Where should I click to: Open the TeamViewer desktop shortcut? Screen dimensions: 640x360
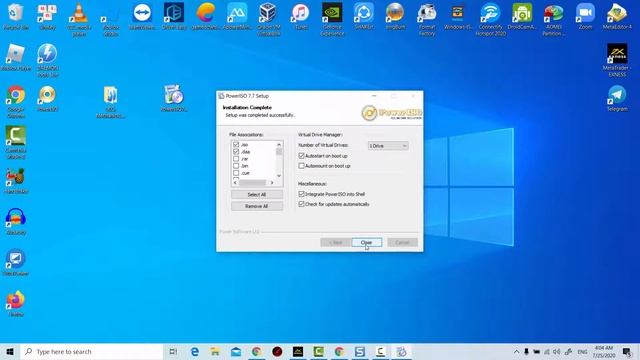tap(142, 16)
